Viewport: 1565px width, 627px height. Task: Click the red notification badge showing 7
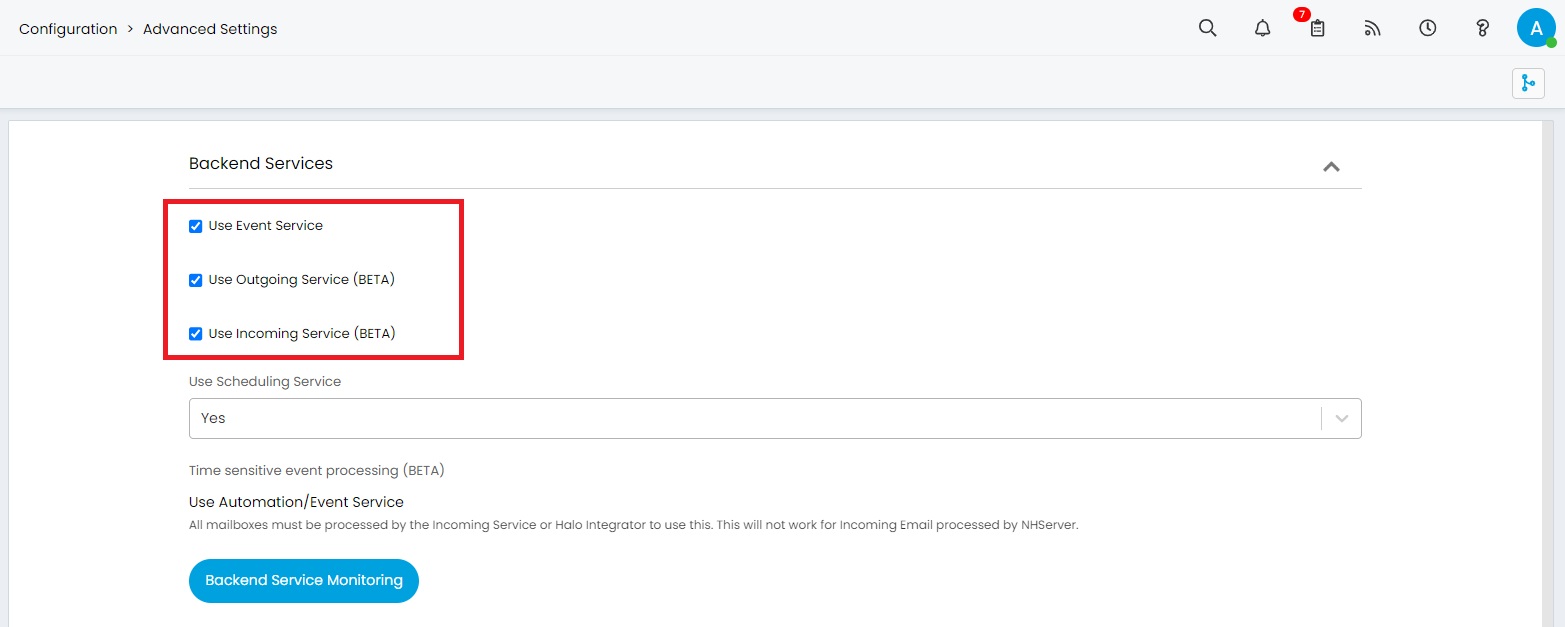pos(1301,14)
